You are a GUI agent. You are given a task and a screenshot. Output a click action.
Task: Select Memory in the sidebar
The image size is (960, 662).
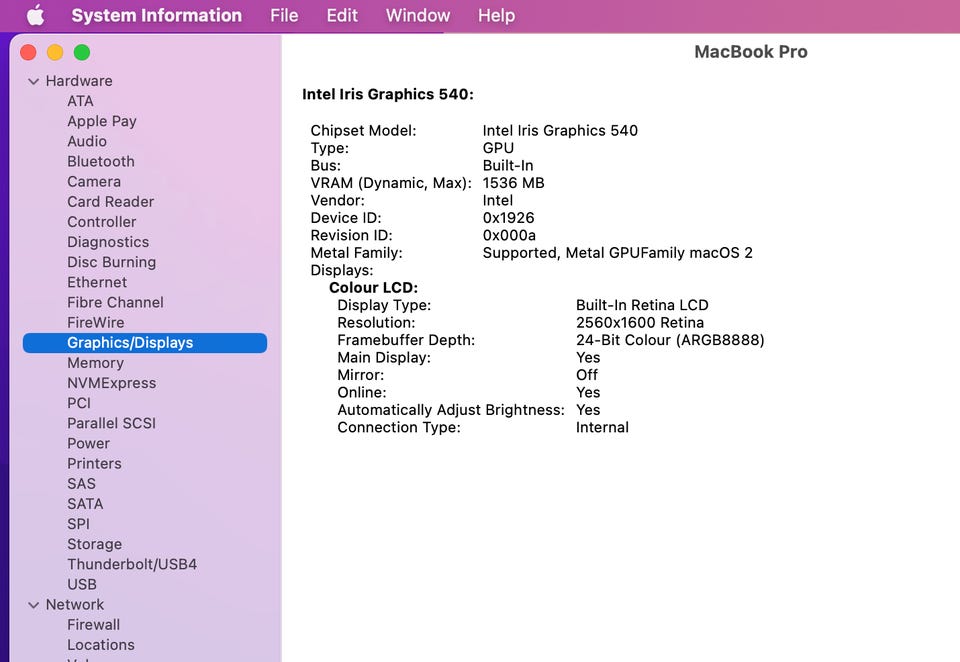tap(96, 363)
